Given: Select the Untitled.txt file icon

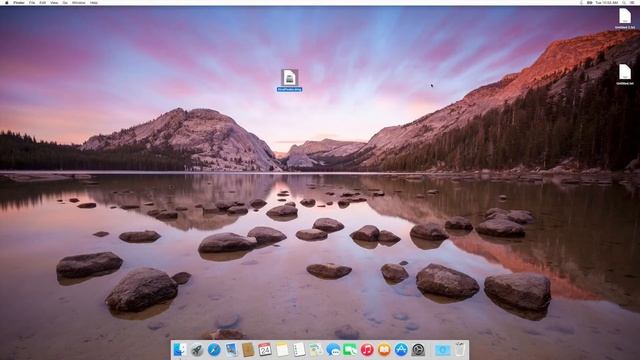Looking at the screenshot, I should tap(625, 72).
